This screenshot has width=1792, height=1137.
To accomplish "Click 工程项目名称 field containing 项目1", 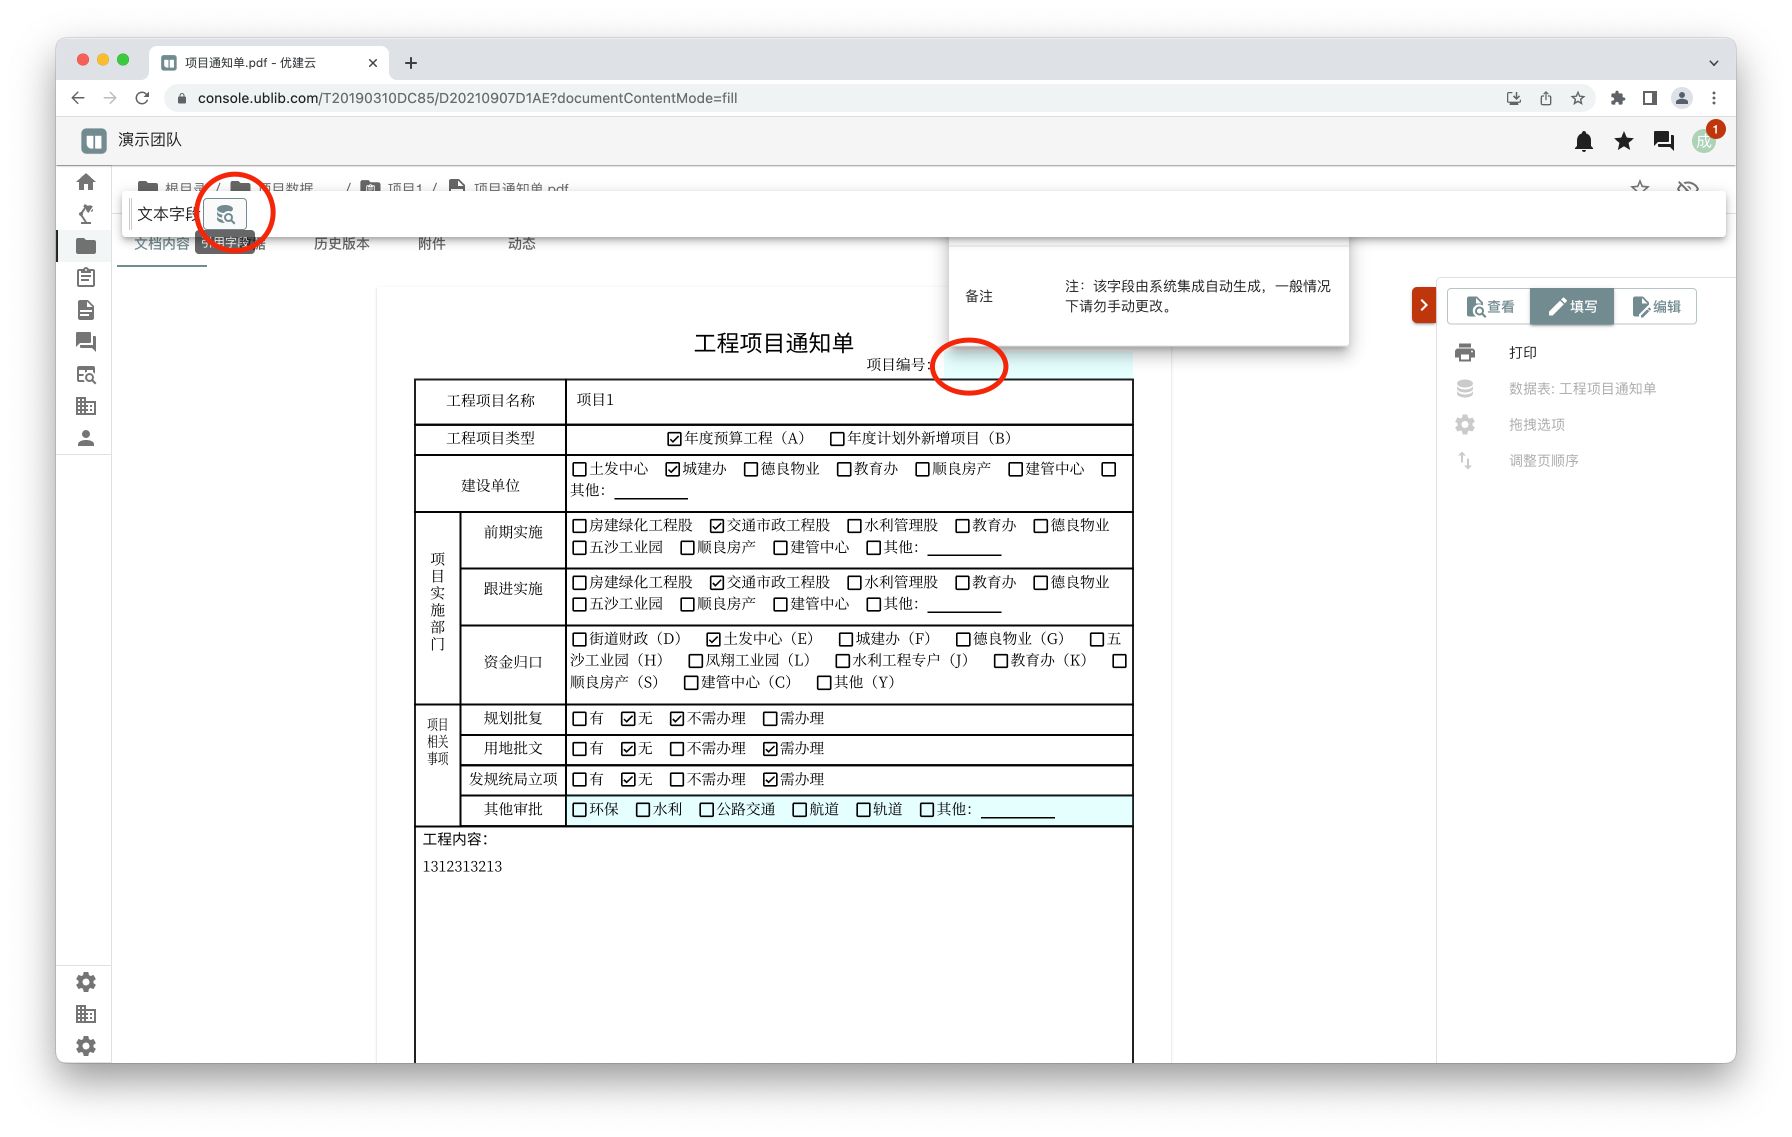I will click(x=849, y=400).
